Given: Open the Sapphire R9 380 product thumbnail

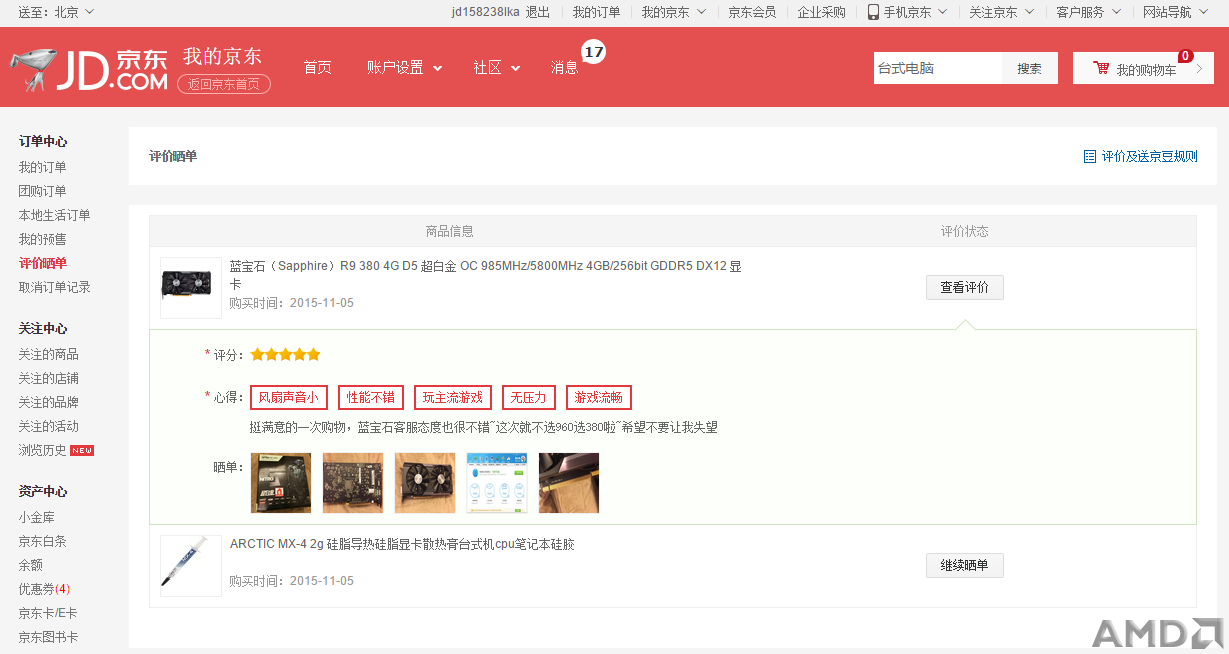Looking at the screenshot, I should pos(191,288).
